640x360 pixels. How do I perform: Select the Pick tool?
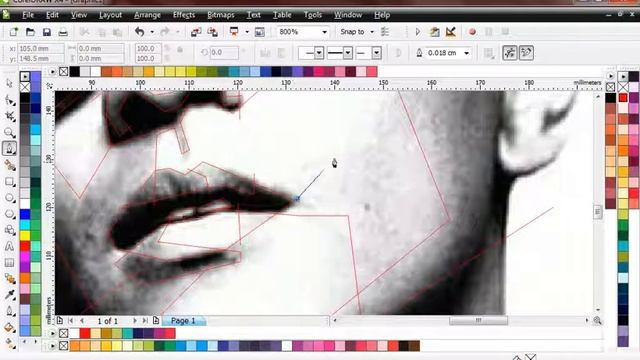9,84
